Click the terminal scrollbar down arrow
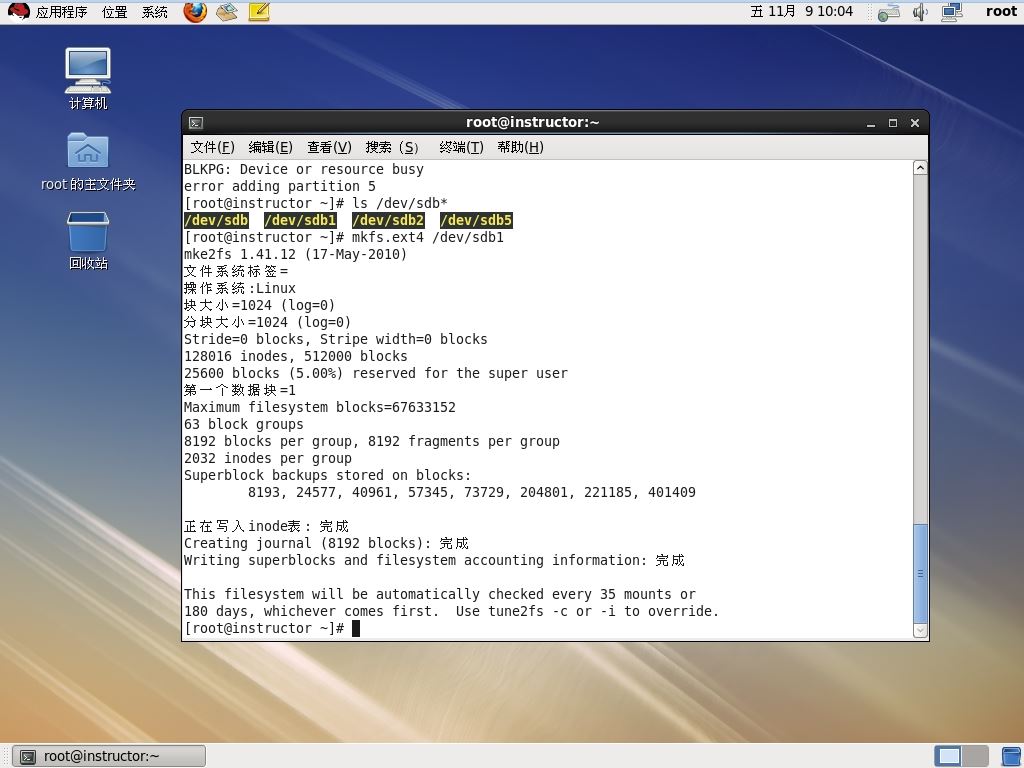 [920, 630]
